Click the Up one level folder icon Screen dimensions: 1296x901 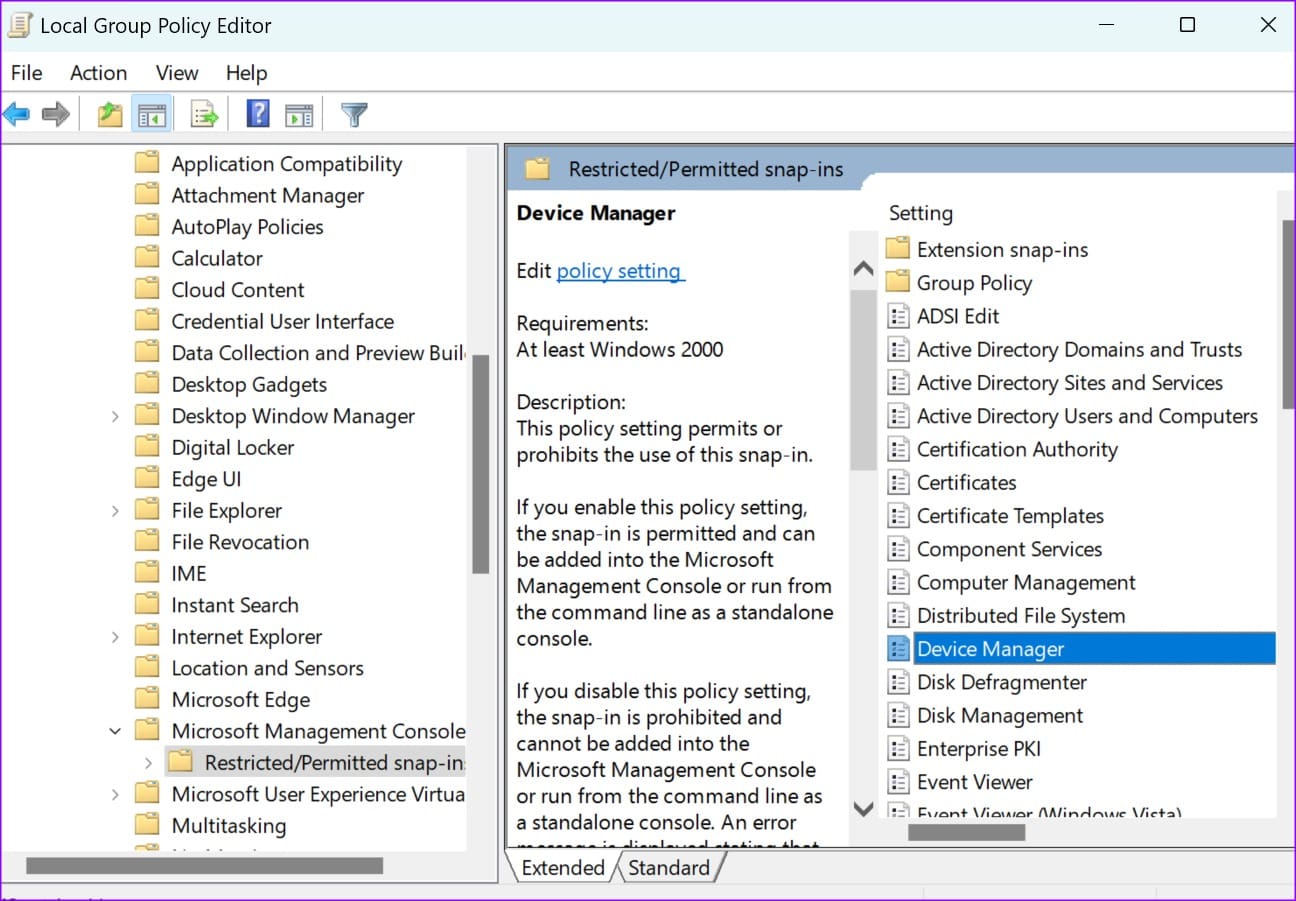click(x=108, y=113)
